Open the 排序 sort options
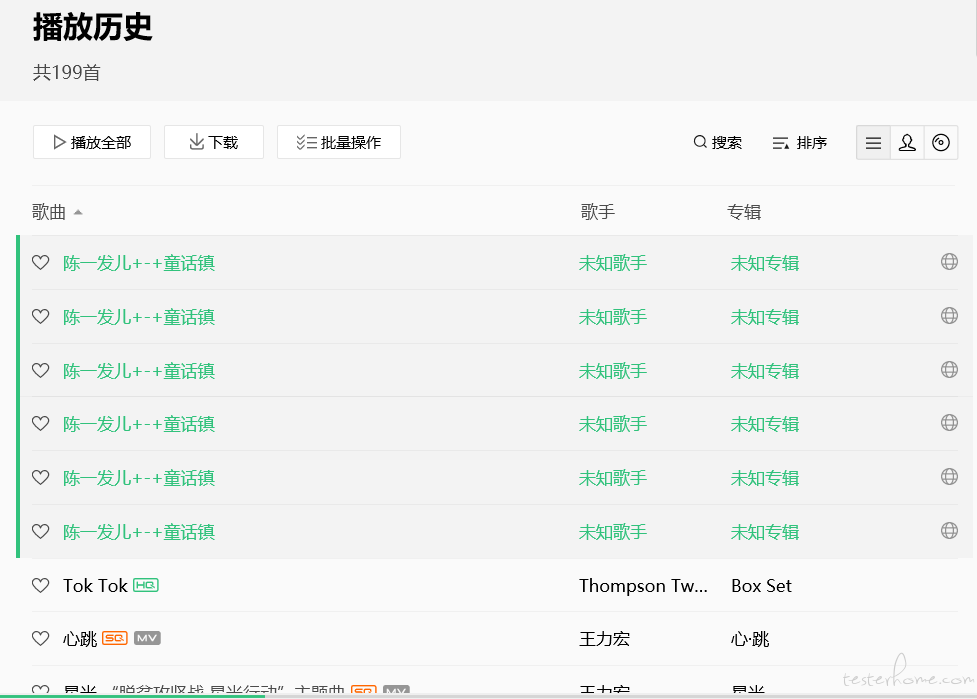 click(800, 143)
